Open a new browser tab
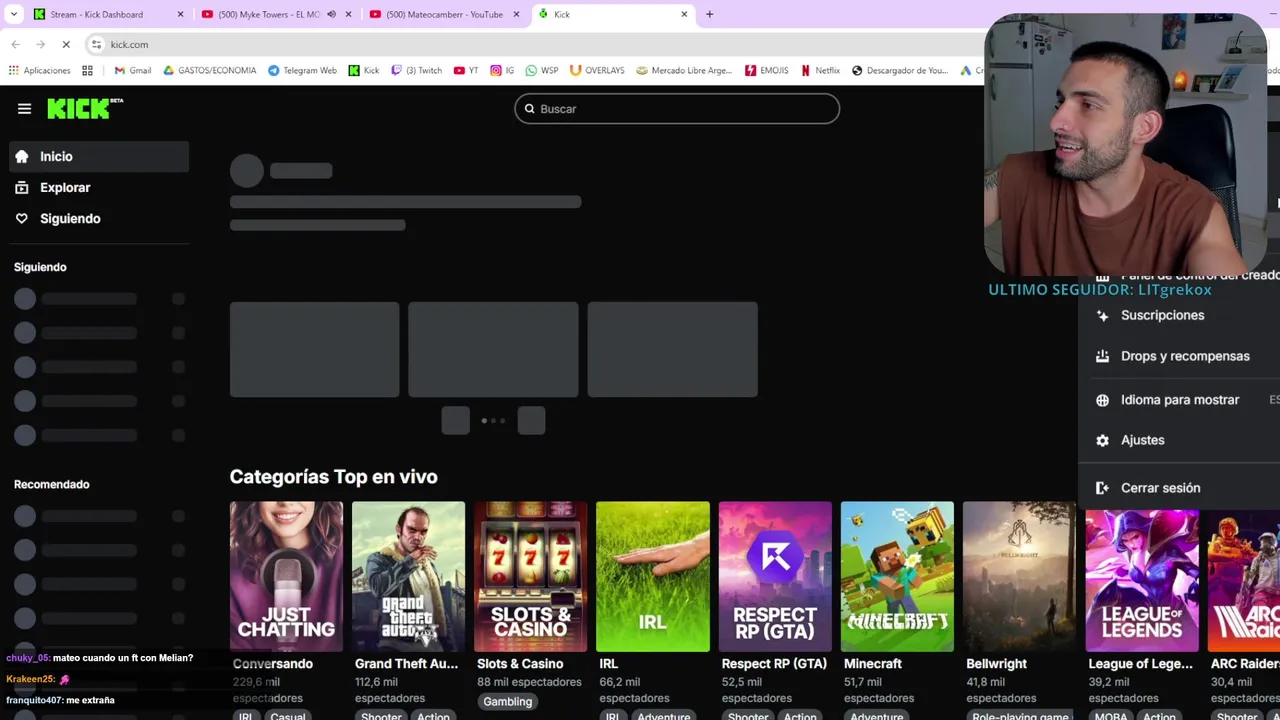The width and height of the screenshot is (1280, 720). 709,14
